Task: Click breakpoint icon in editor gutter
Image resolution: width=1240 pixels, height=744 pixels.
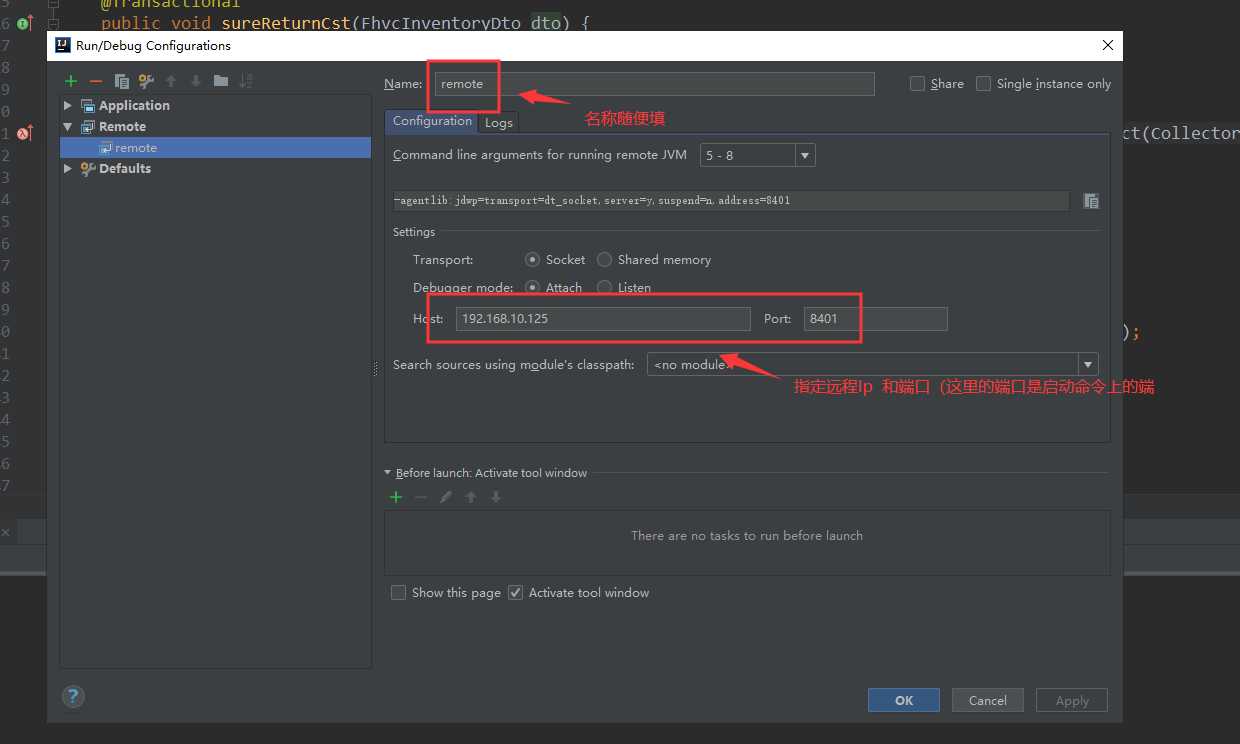Action: coord(25,133)
